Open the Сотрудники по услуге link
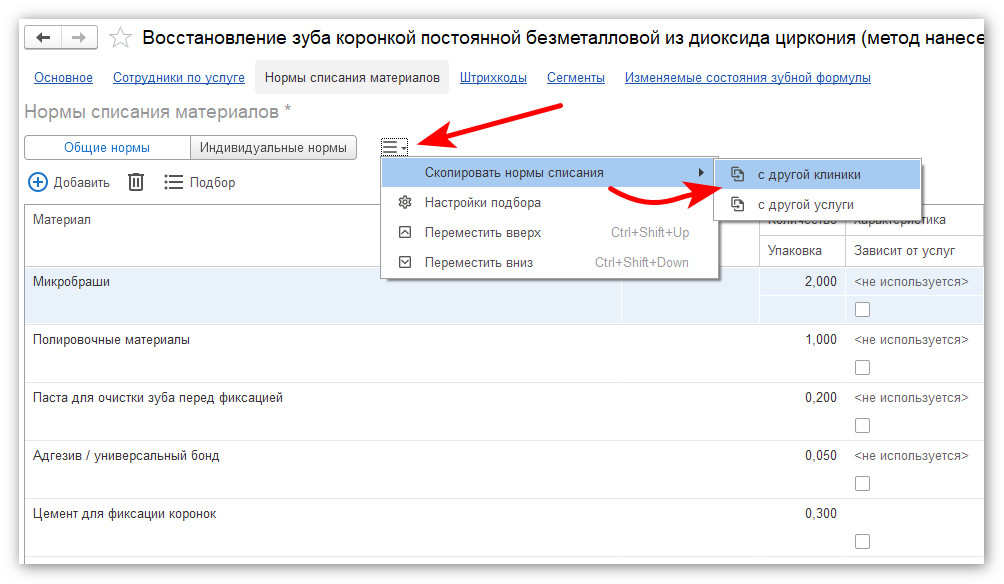The height and width of the screenshot is (584, 1004). click(x=179, y=77)
